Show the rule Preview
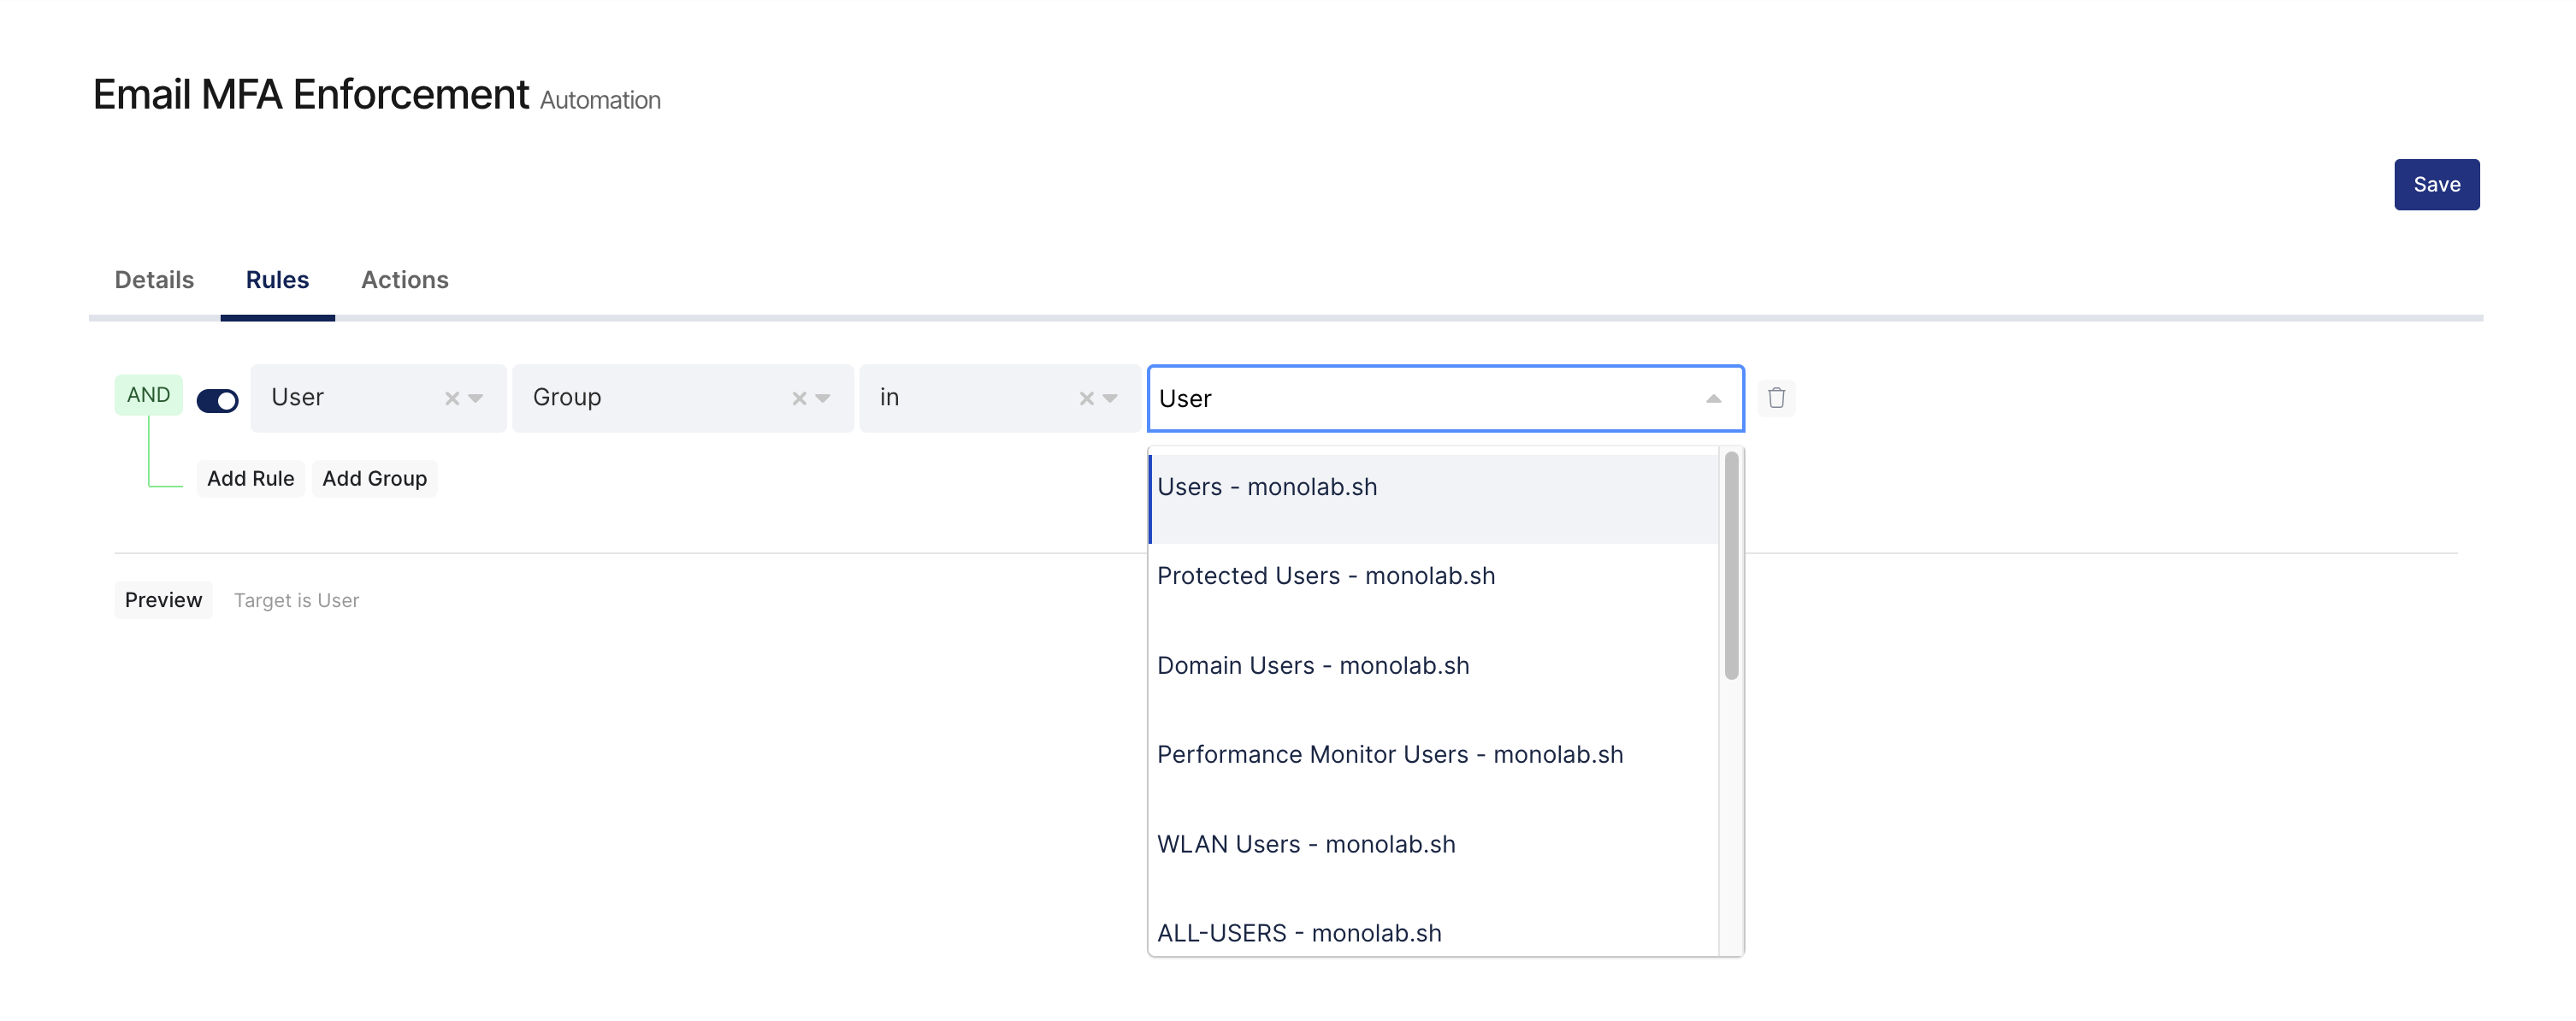Viewport: 2576px width, 1021px height. click(x=163, y=600)
